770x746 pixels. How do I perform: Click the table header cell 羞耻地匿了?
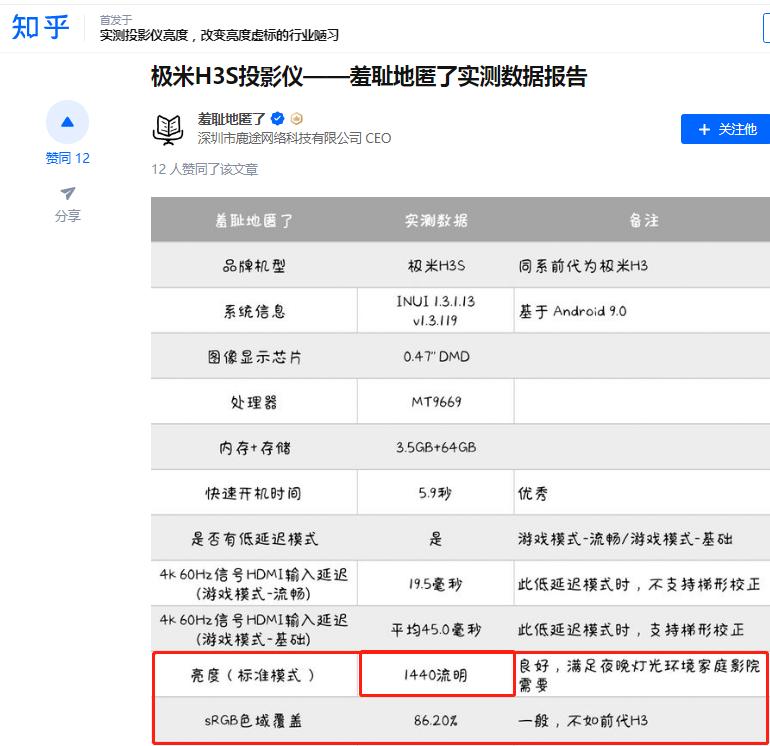click(254, 221)
